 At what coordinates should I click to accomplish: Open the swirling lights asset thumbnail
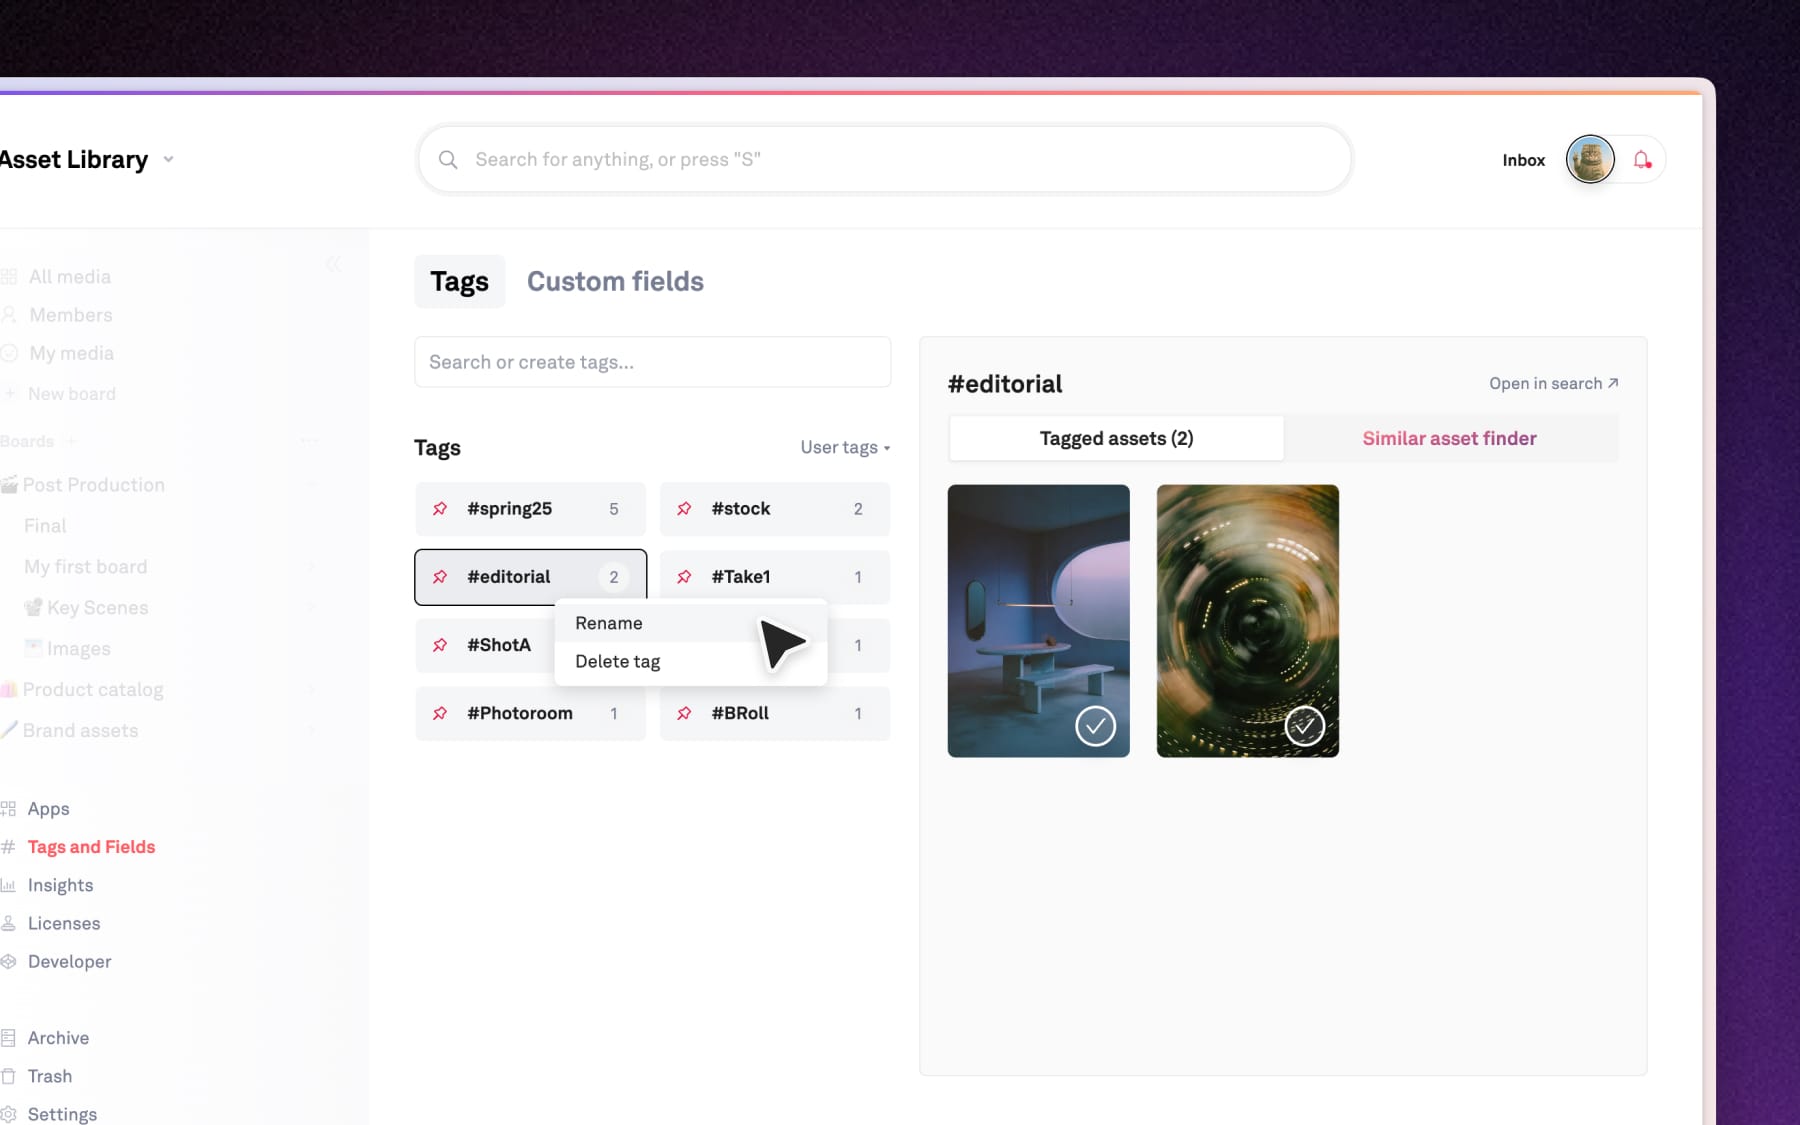tap(1248, 621)
